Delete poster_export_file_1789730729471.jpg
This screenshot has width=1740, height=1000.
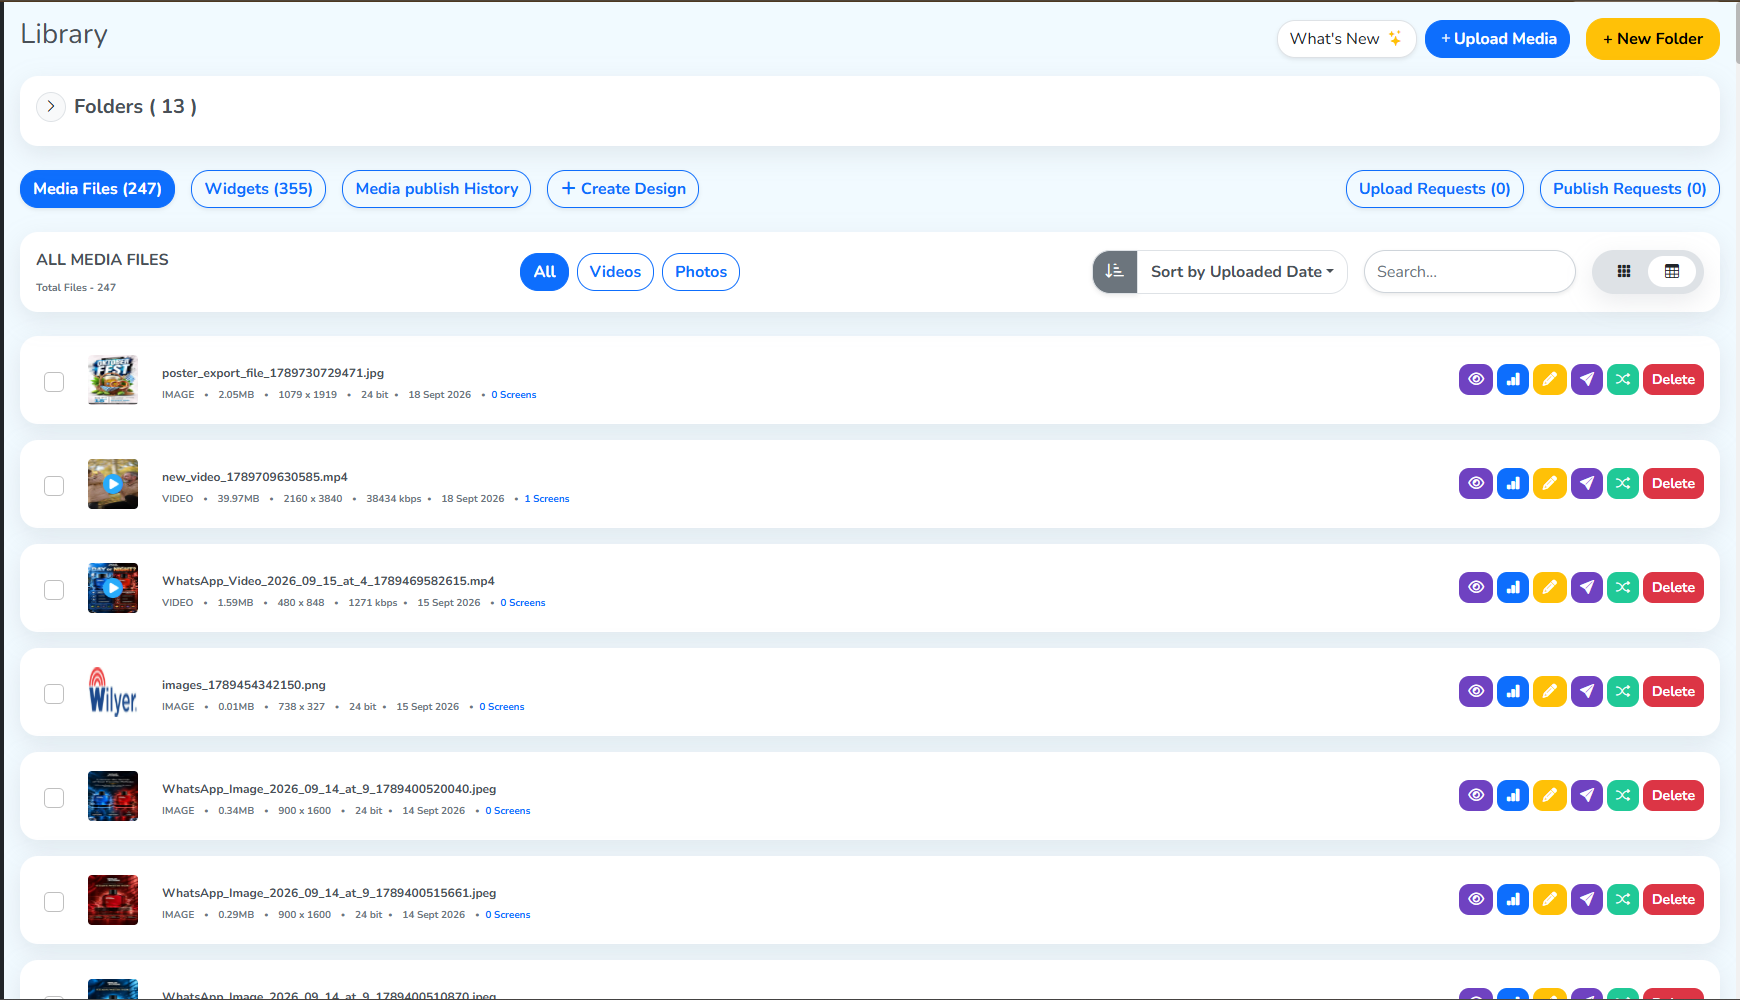click(1673, 379)
